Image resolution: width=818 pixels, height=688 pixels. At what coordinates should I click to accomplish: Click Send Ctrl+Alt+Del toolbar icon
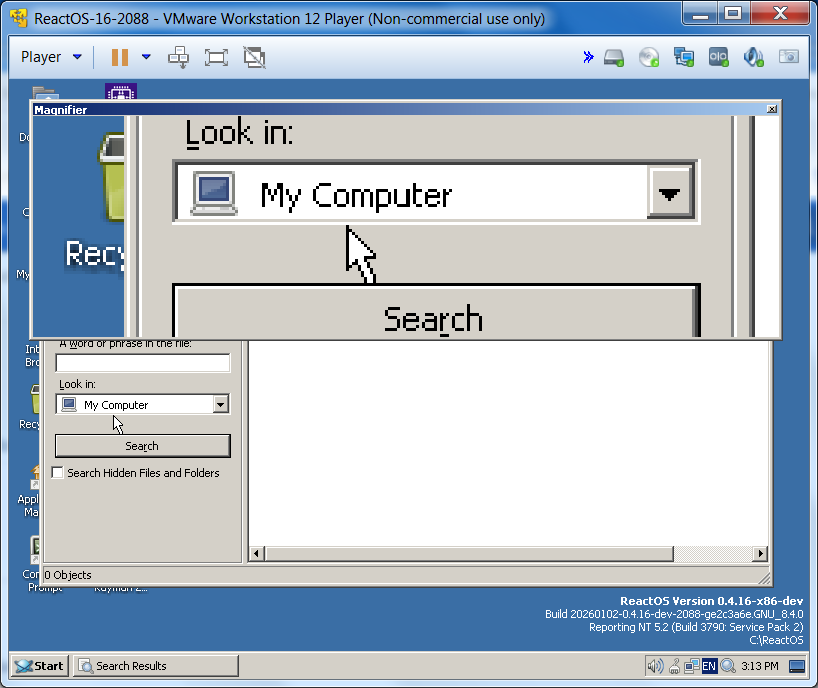point(178,57)
